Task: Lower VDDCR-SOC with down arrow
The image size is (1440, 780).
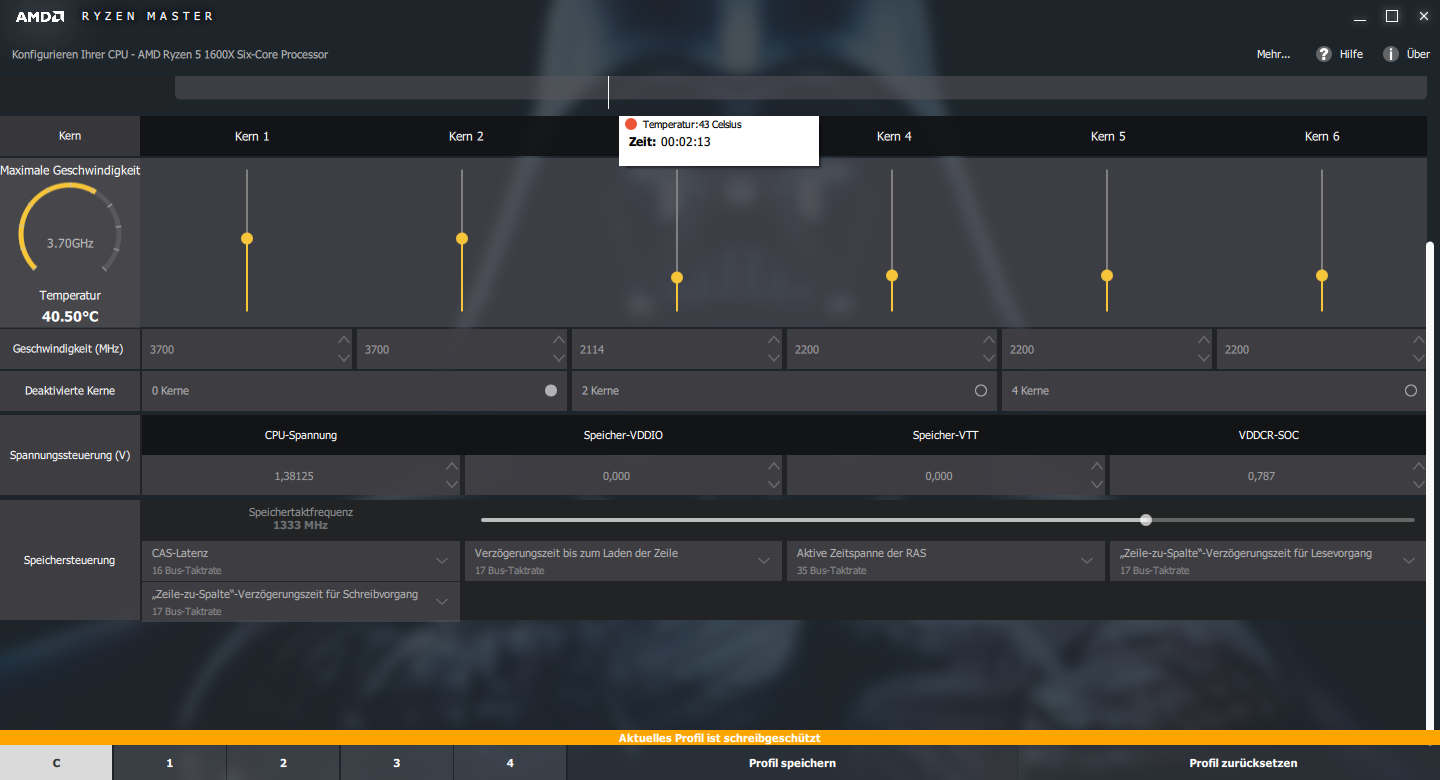Action: point(1417,485)
